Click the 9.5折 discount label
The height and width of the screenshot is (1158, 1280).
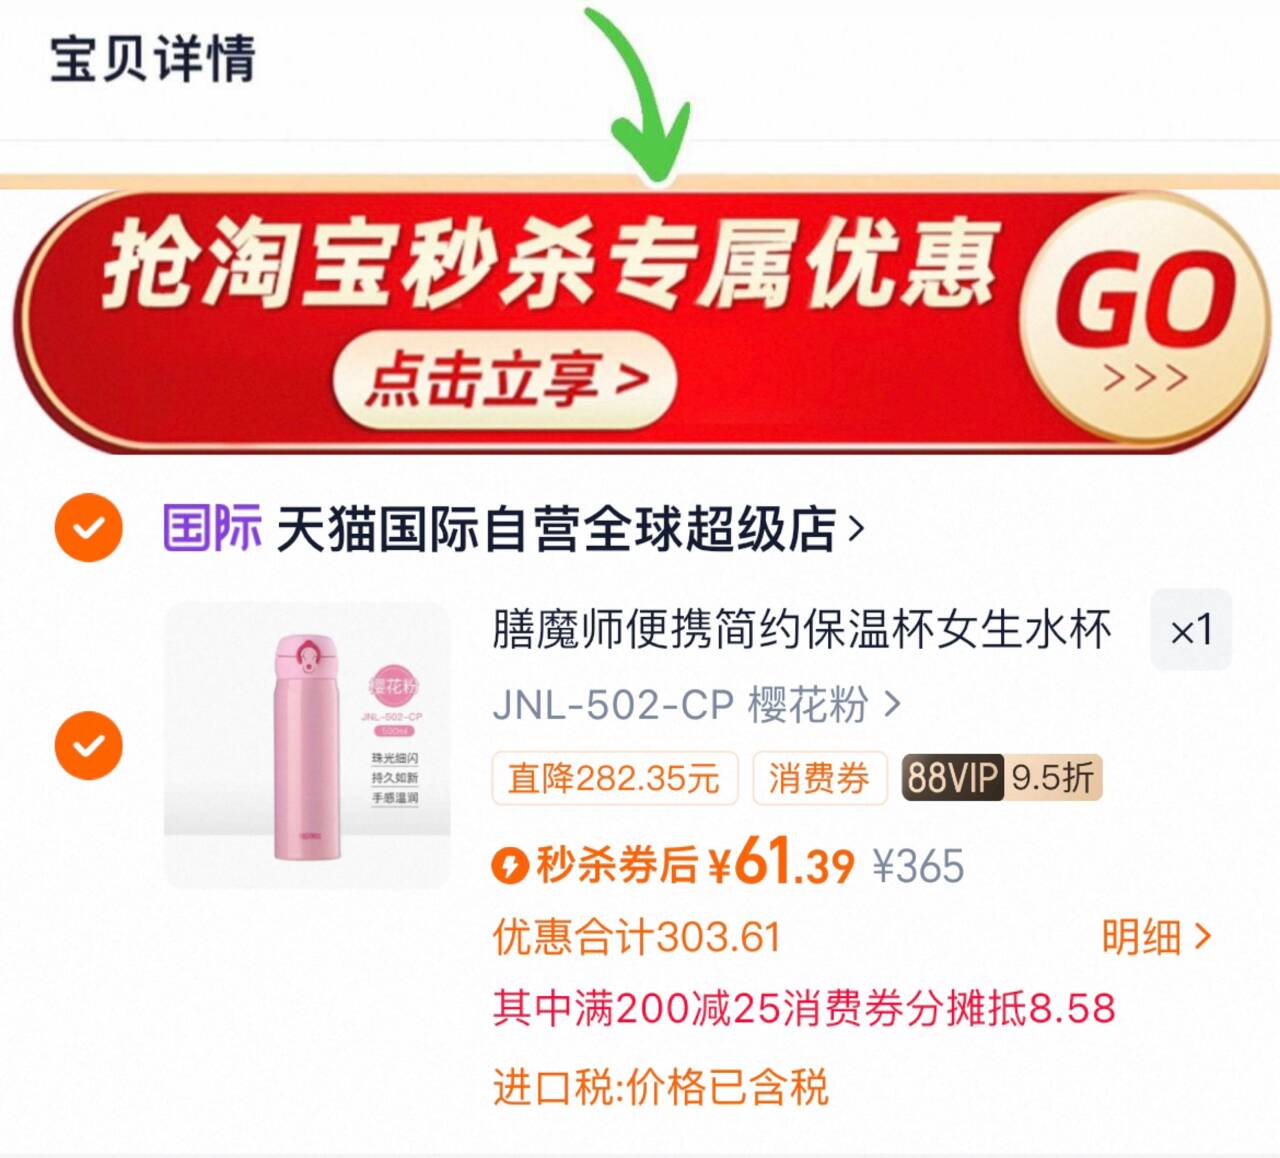pos(1053,777)
